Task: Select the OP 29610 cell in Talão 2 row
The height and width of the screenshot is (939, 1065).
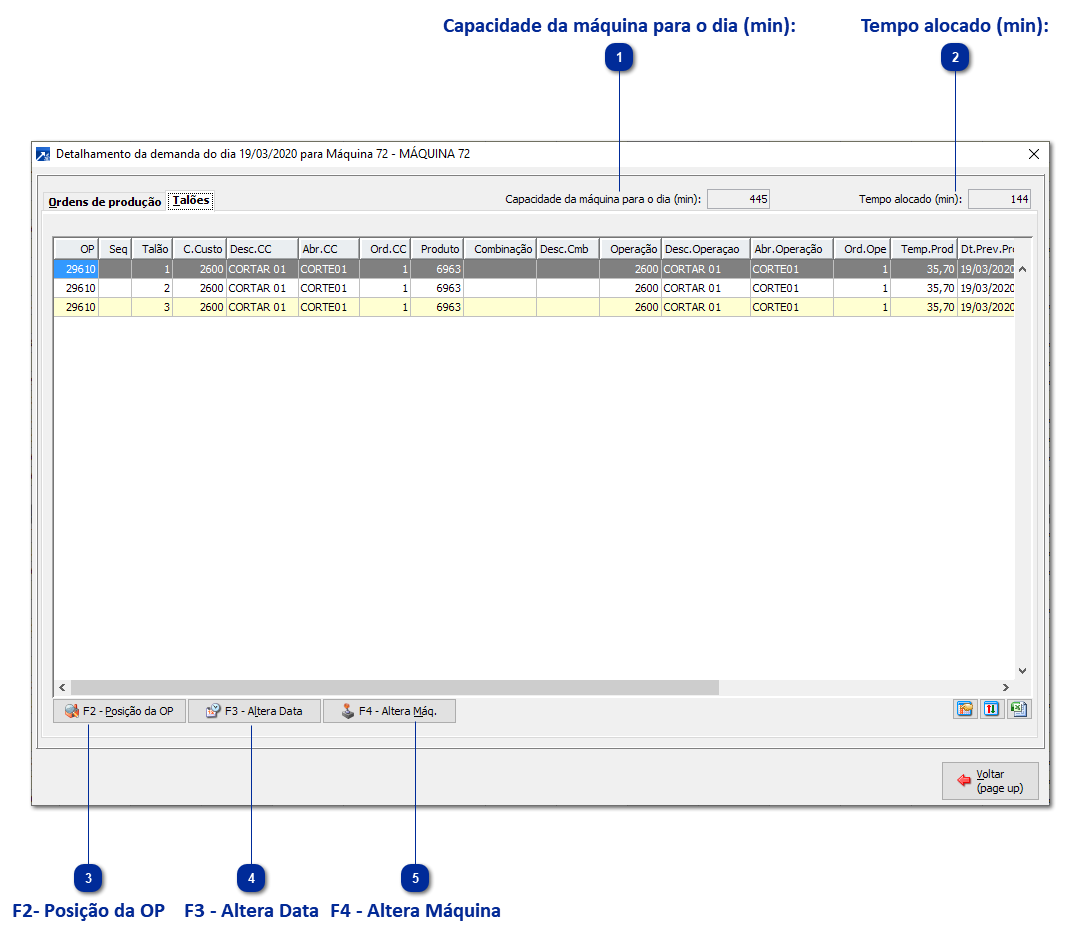Action: [x=77, y=288]
